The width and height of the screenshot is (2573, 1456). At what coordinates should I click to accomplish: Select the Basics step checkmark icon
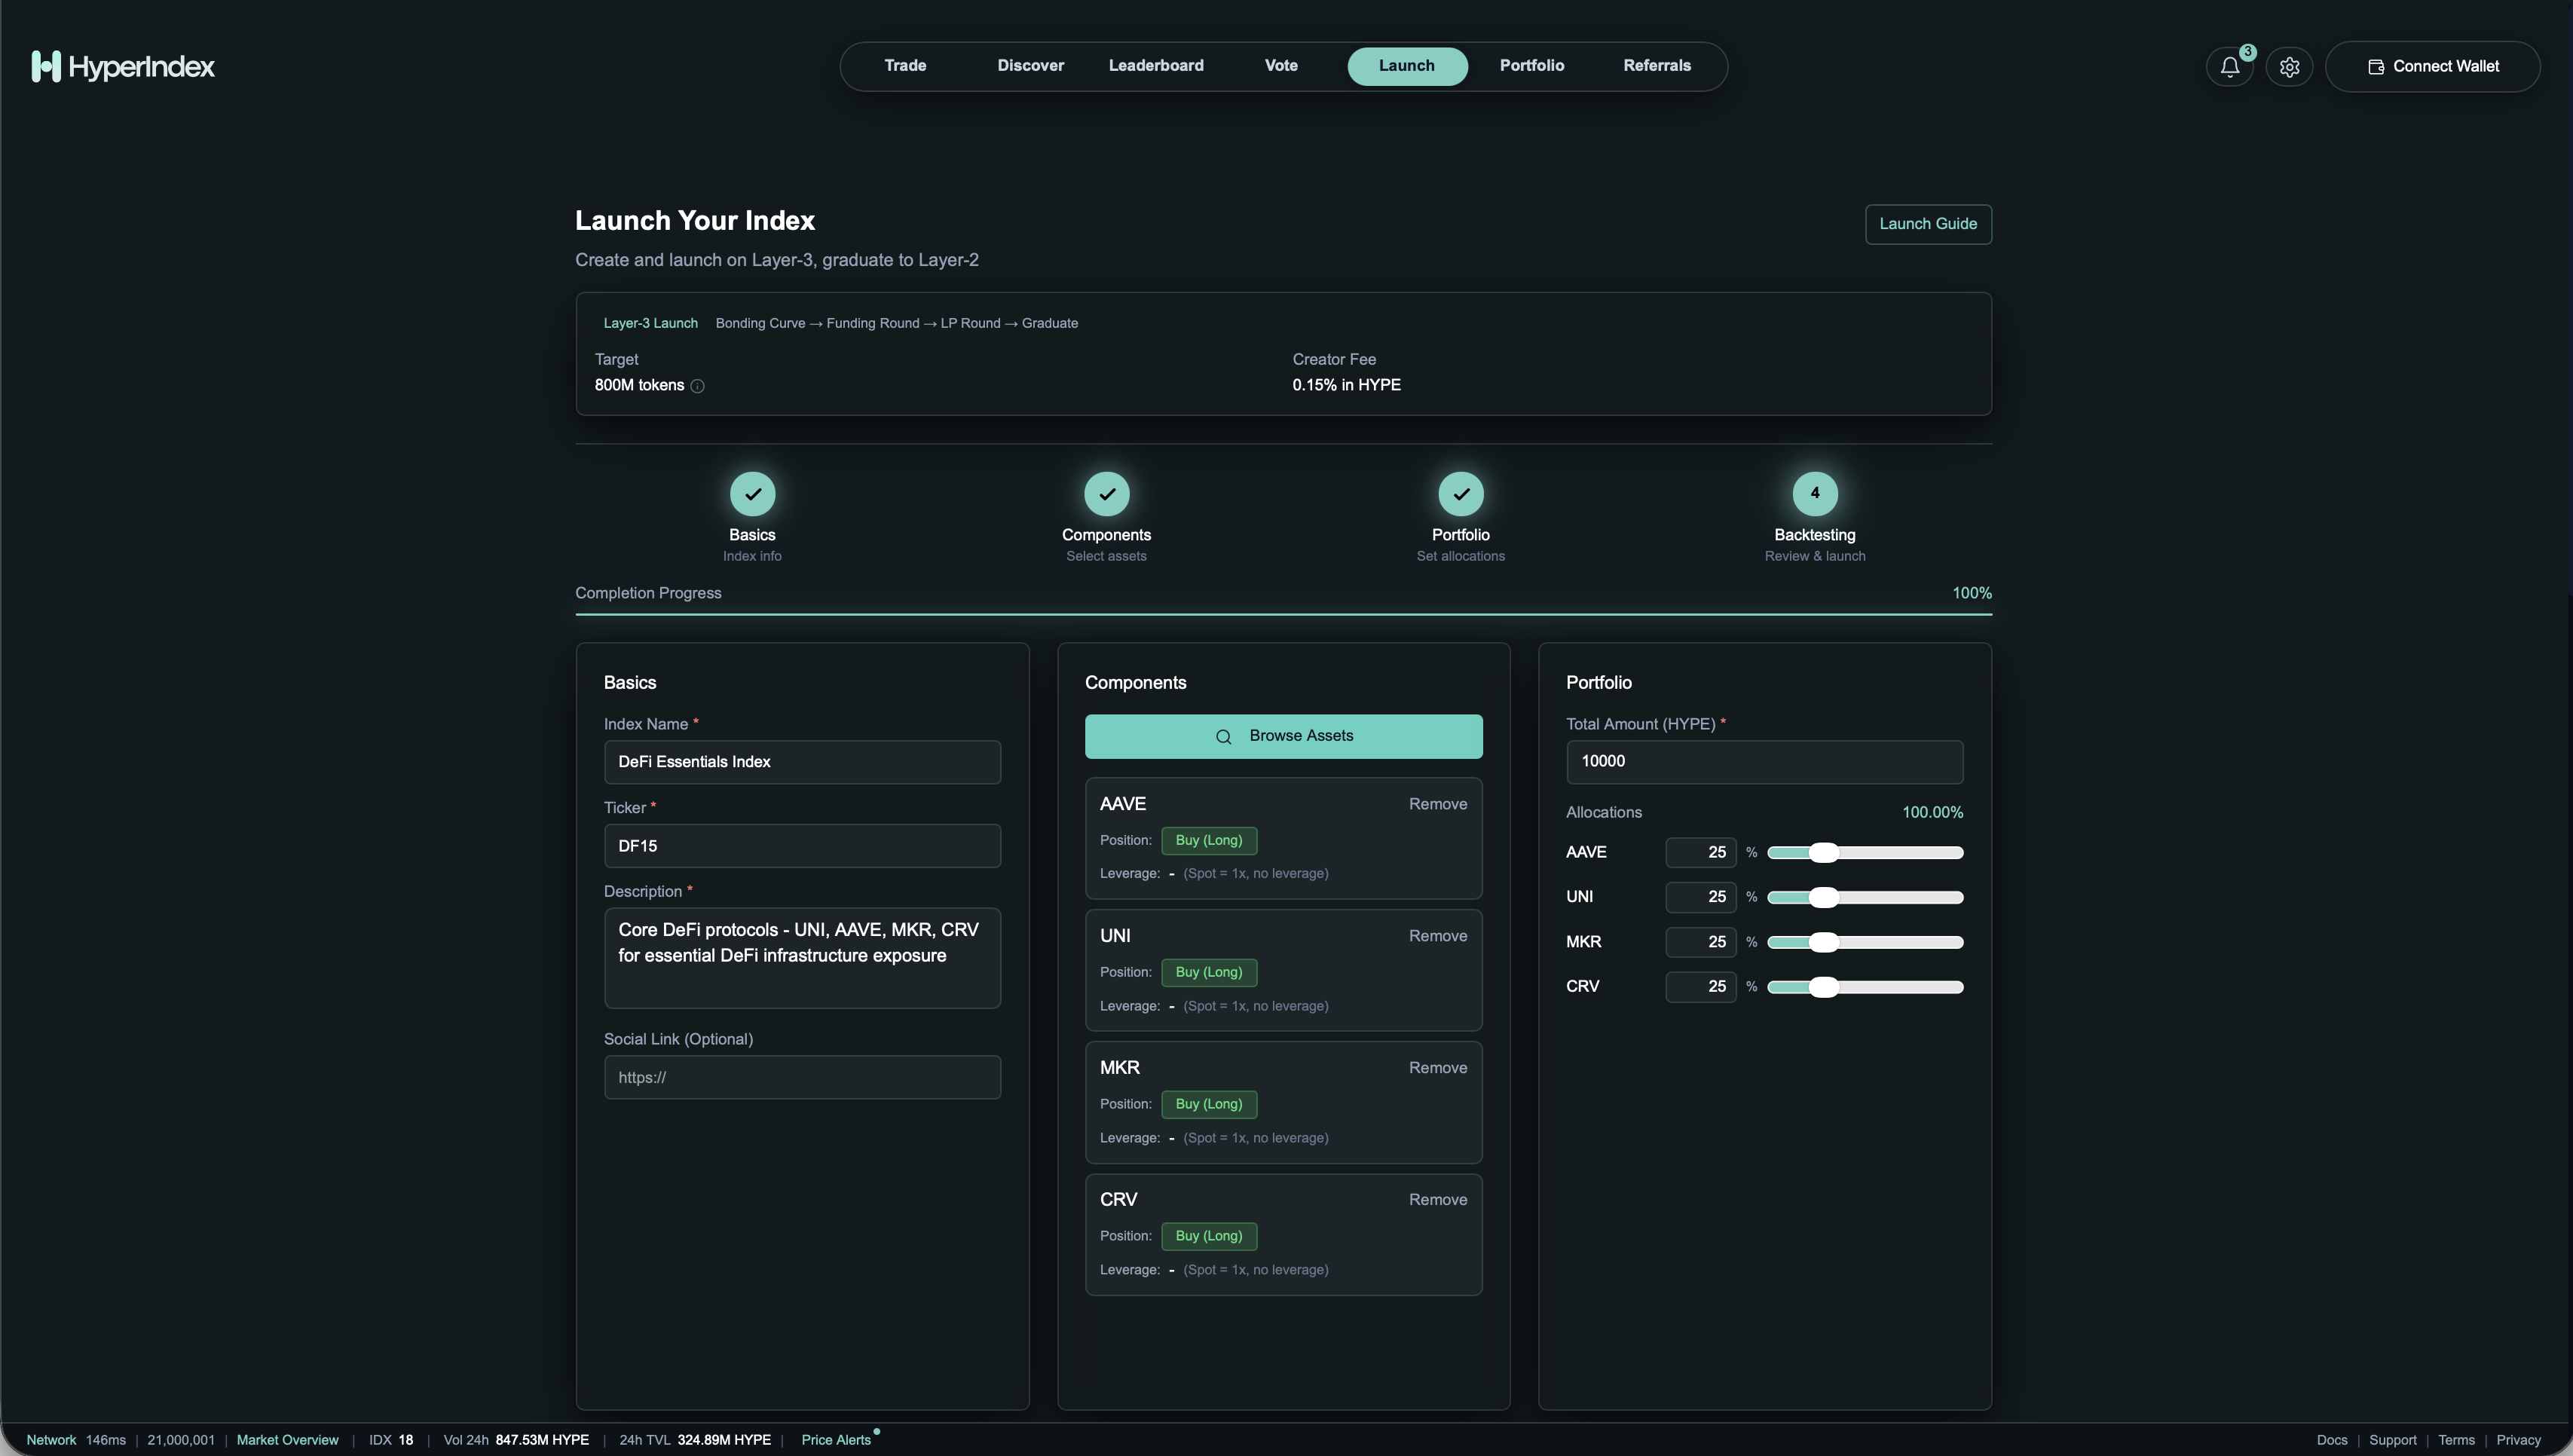coord(752,494)
